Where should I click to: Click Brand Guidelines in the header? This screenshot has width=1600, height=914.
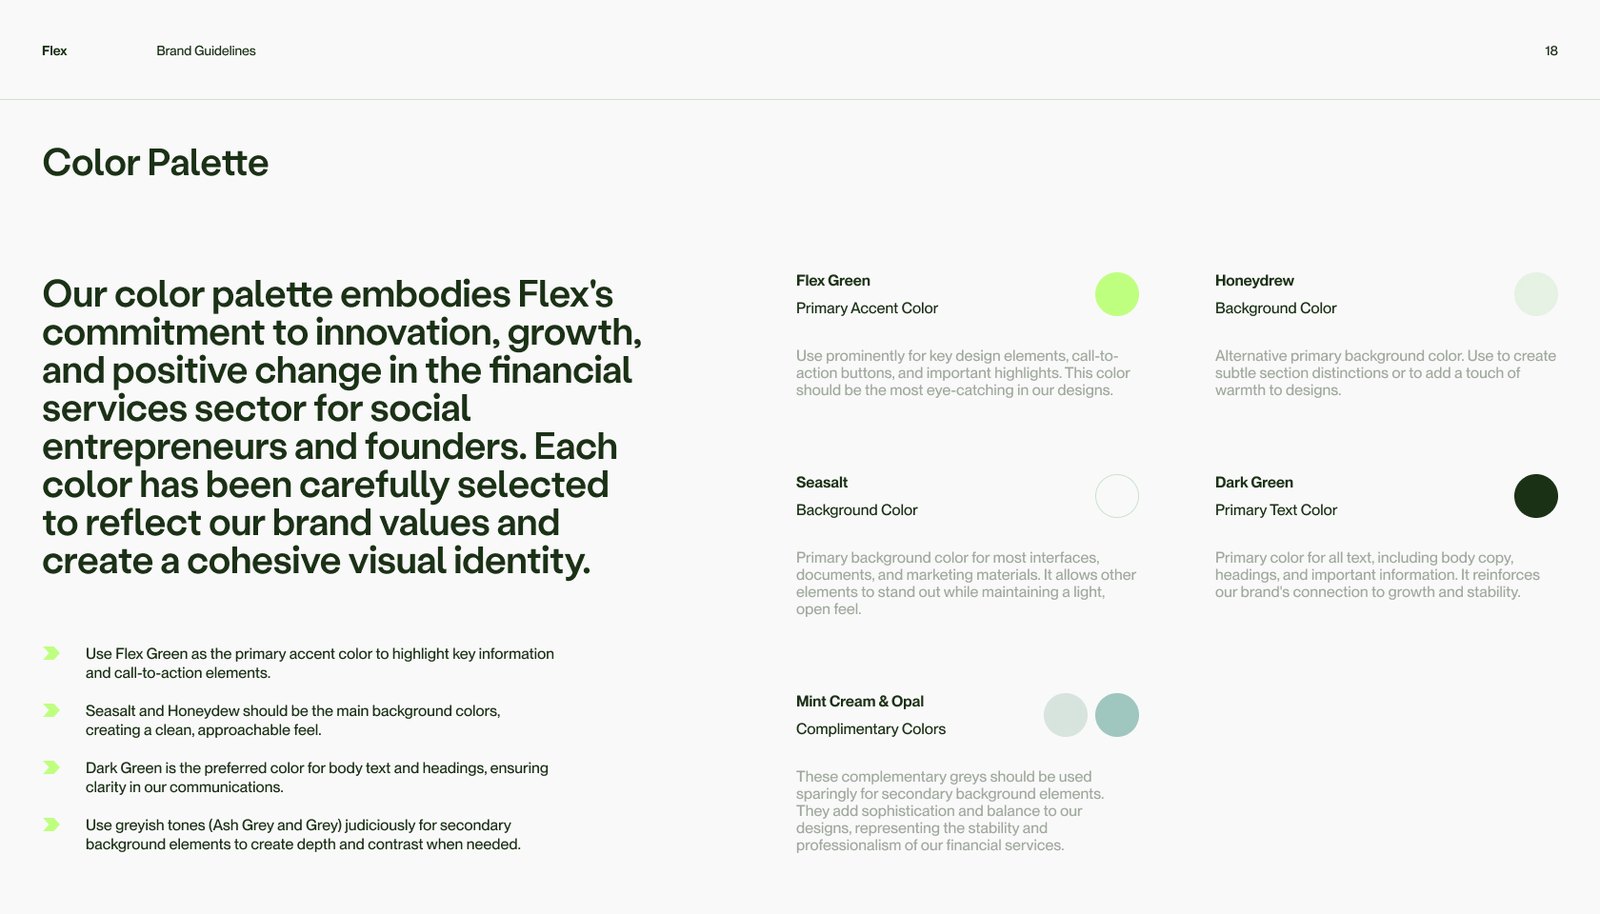click(206, 51)
